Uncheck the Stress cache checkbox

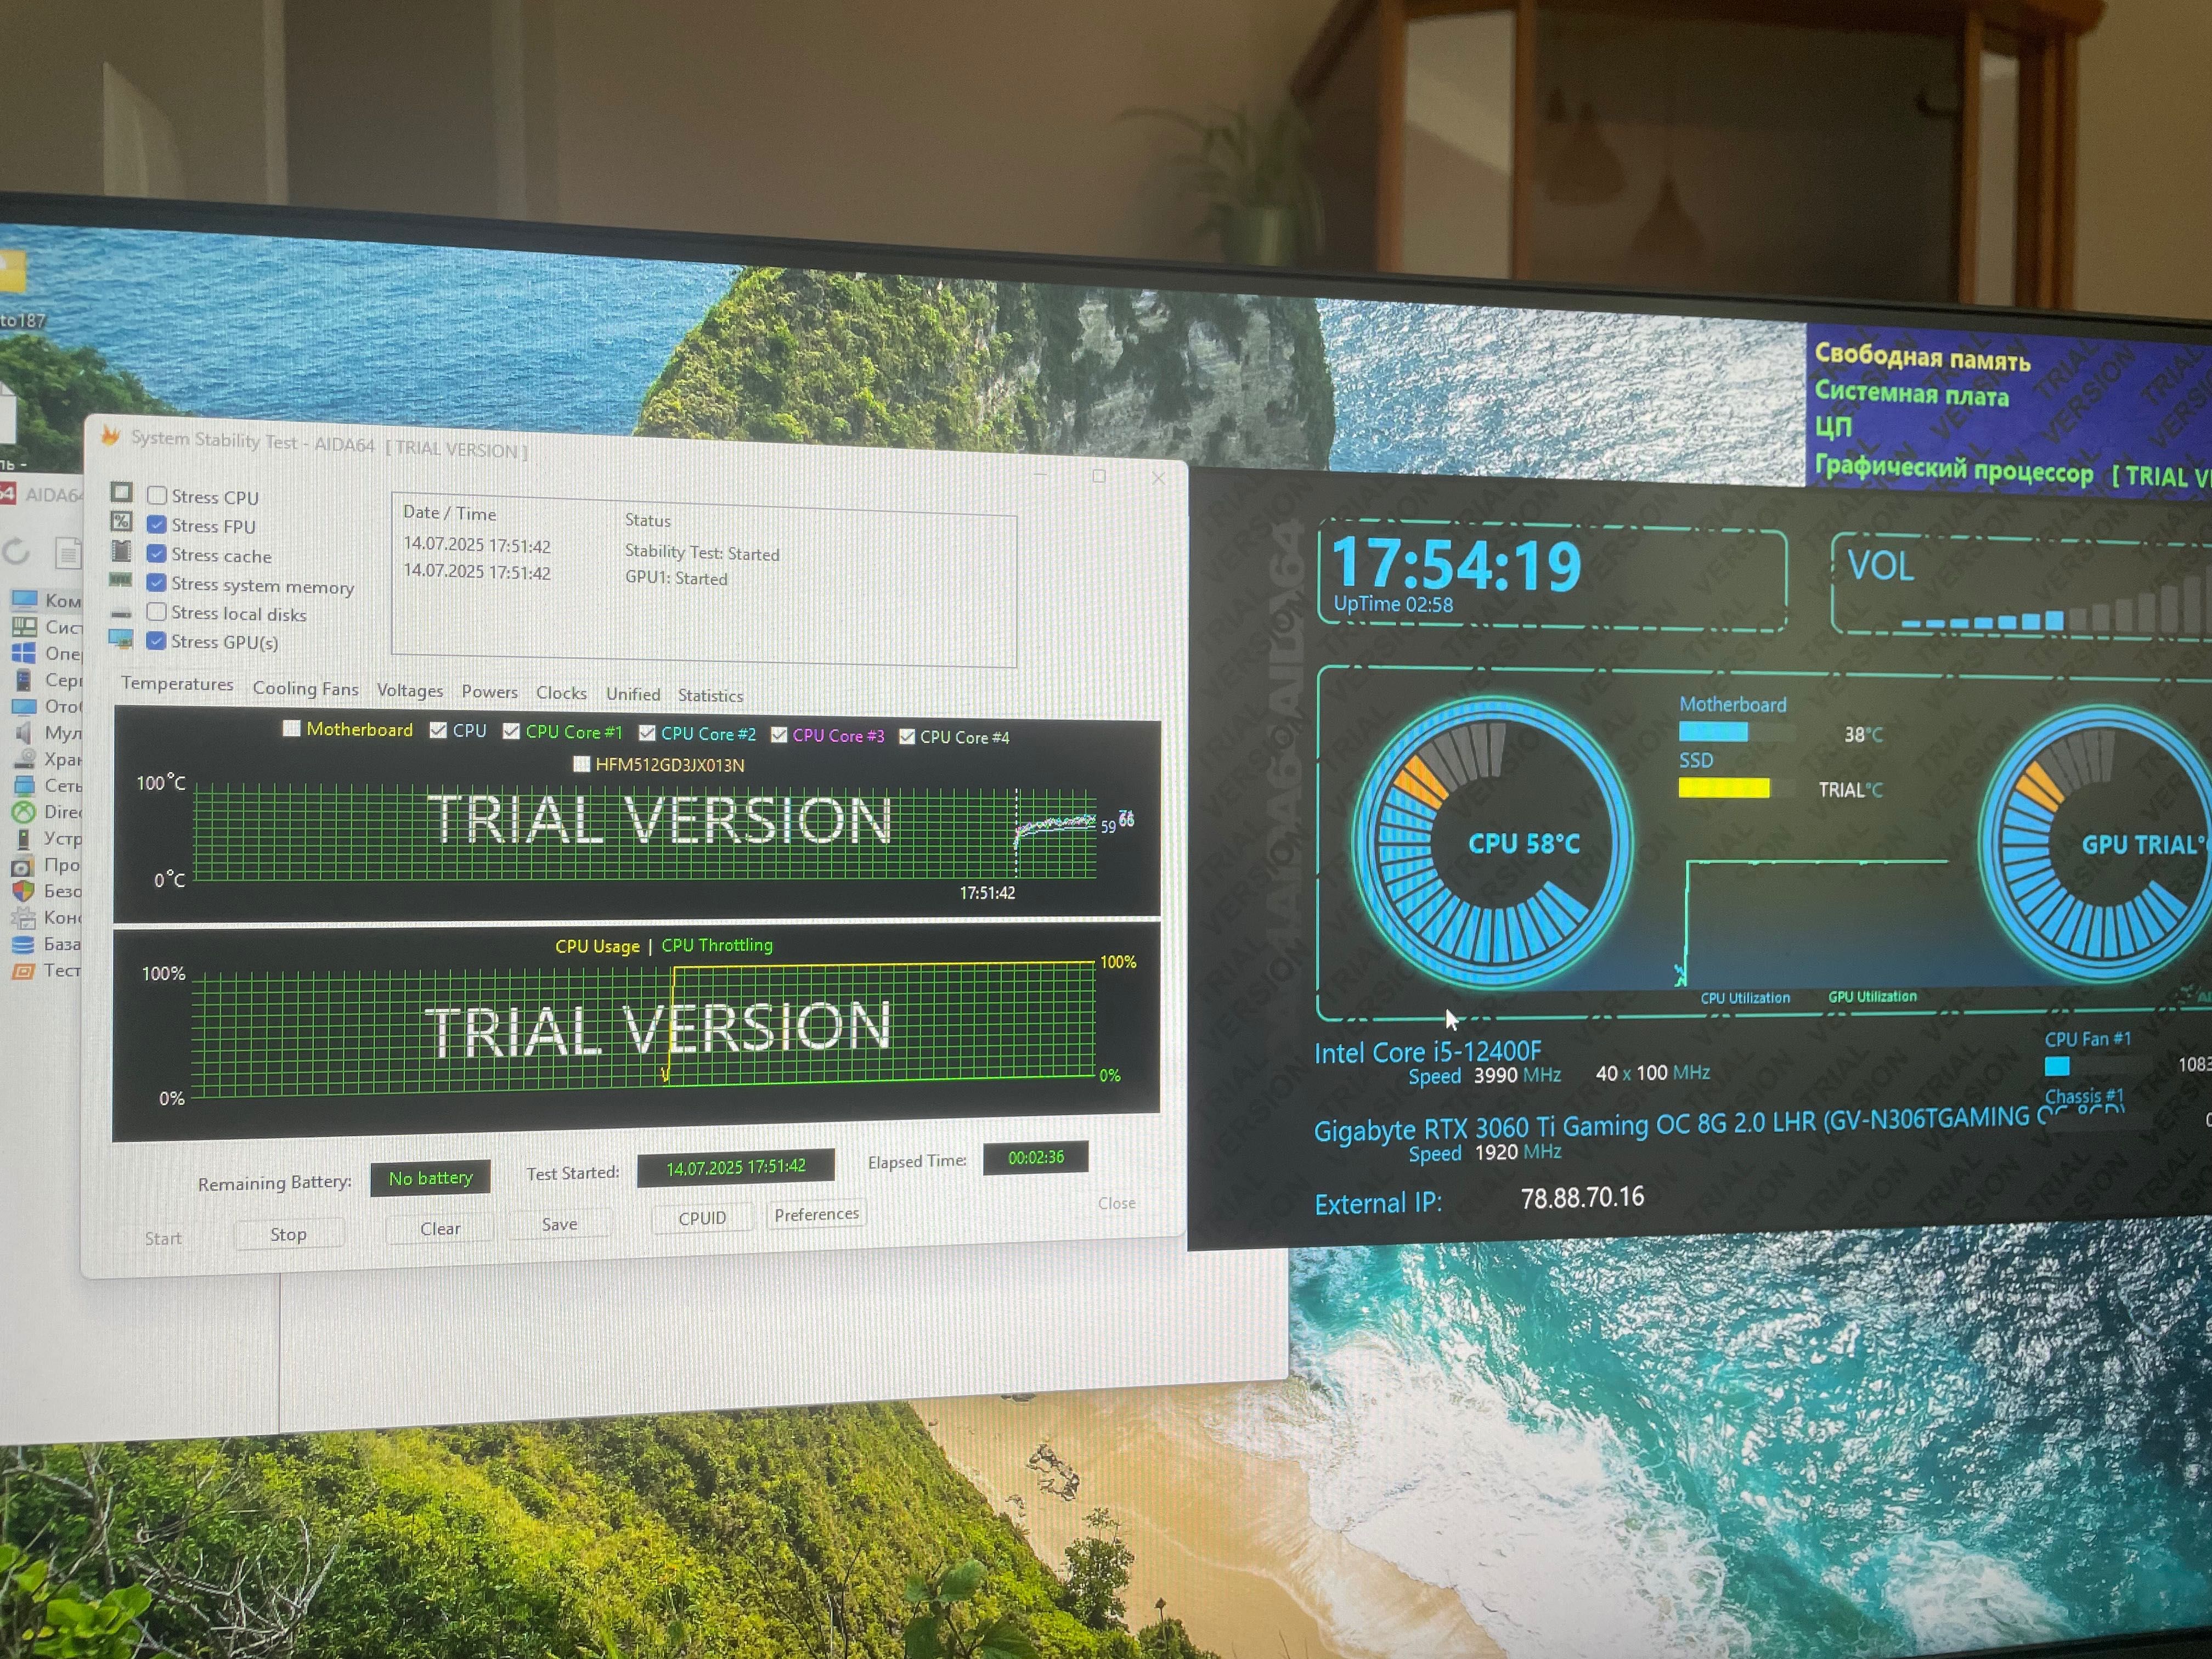[157, 553]
